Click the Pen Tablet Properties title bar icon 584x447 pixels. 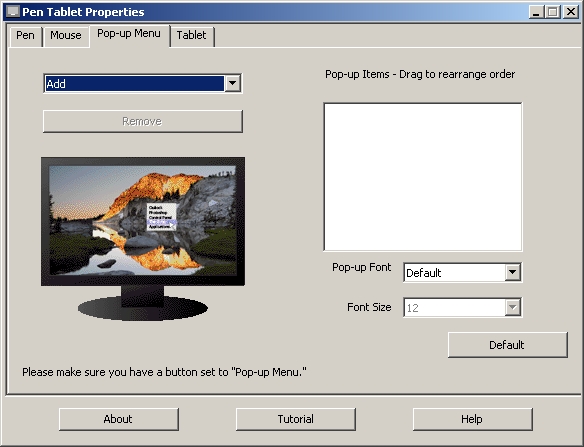(x=13, y=12)
